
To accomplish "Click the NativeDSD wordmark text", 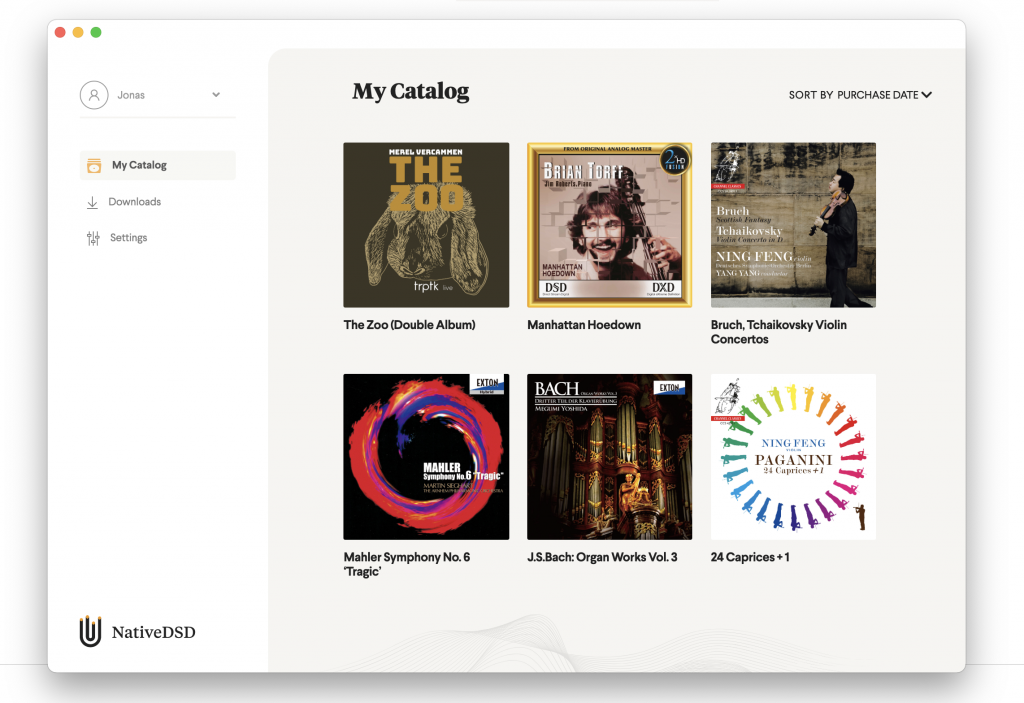I will [153, 632].
